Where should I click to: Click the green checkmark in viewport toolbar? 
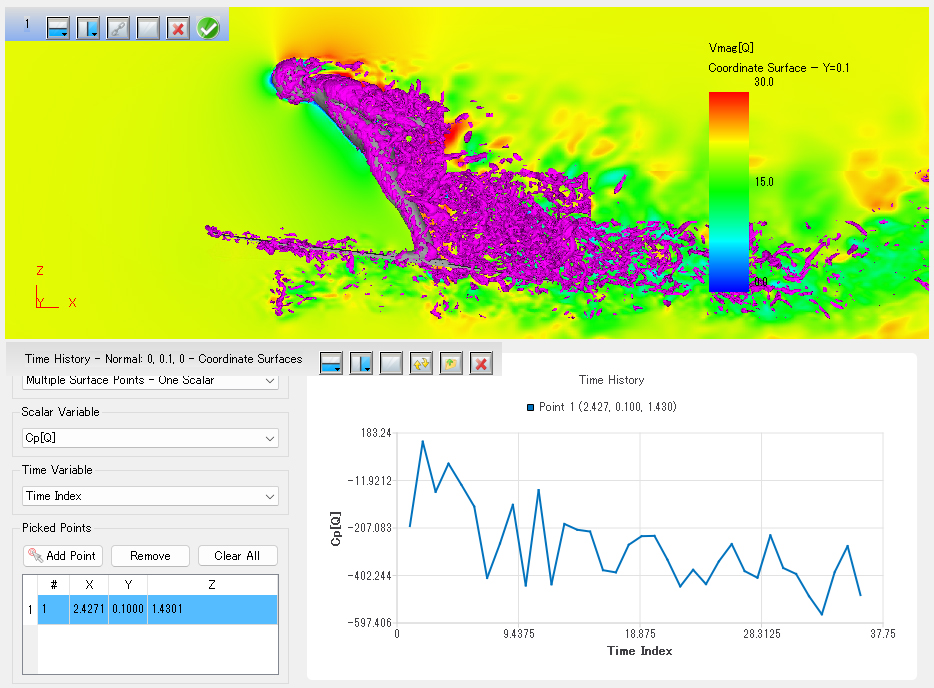click(x=208, y=28)
